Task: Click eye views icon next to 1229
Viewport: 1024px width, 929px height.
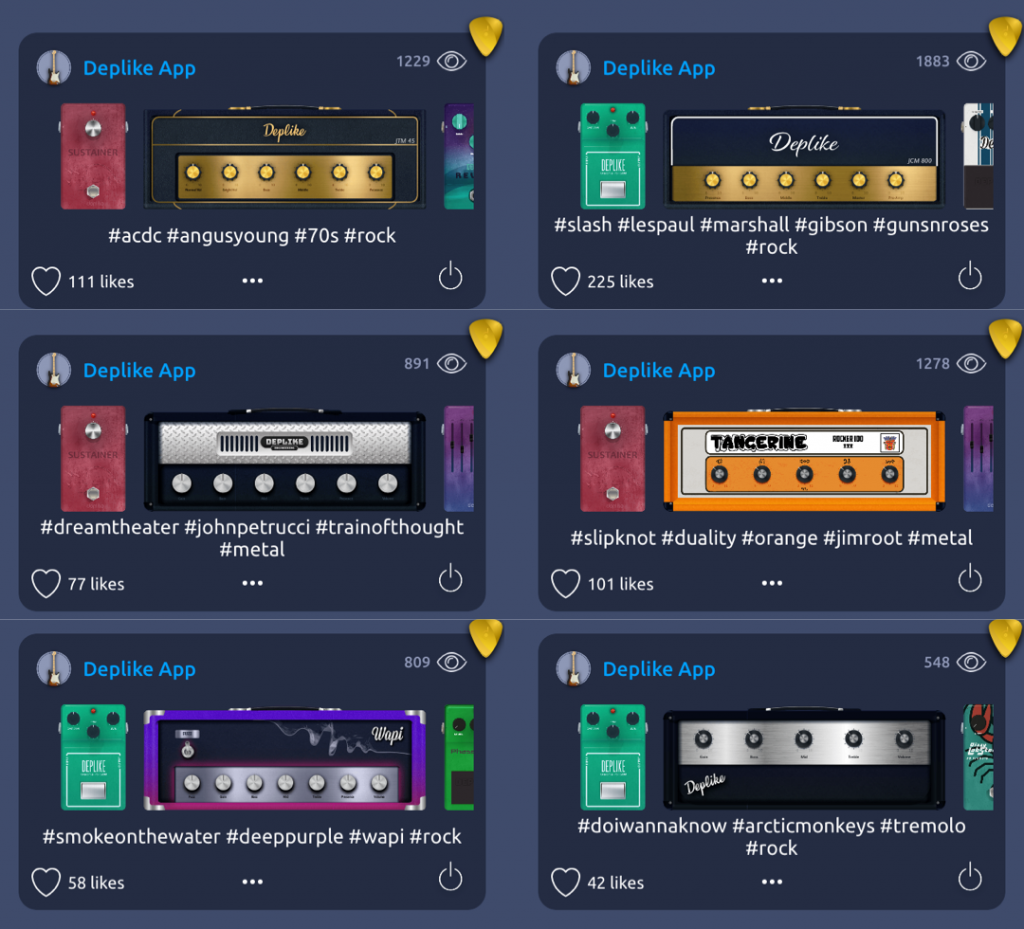Action: (452, 61)
